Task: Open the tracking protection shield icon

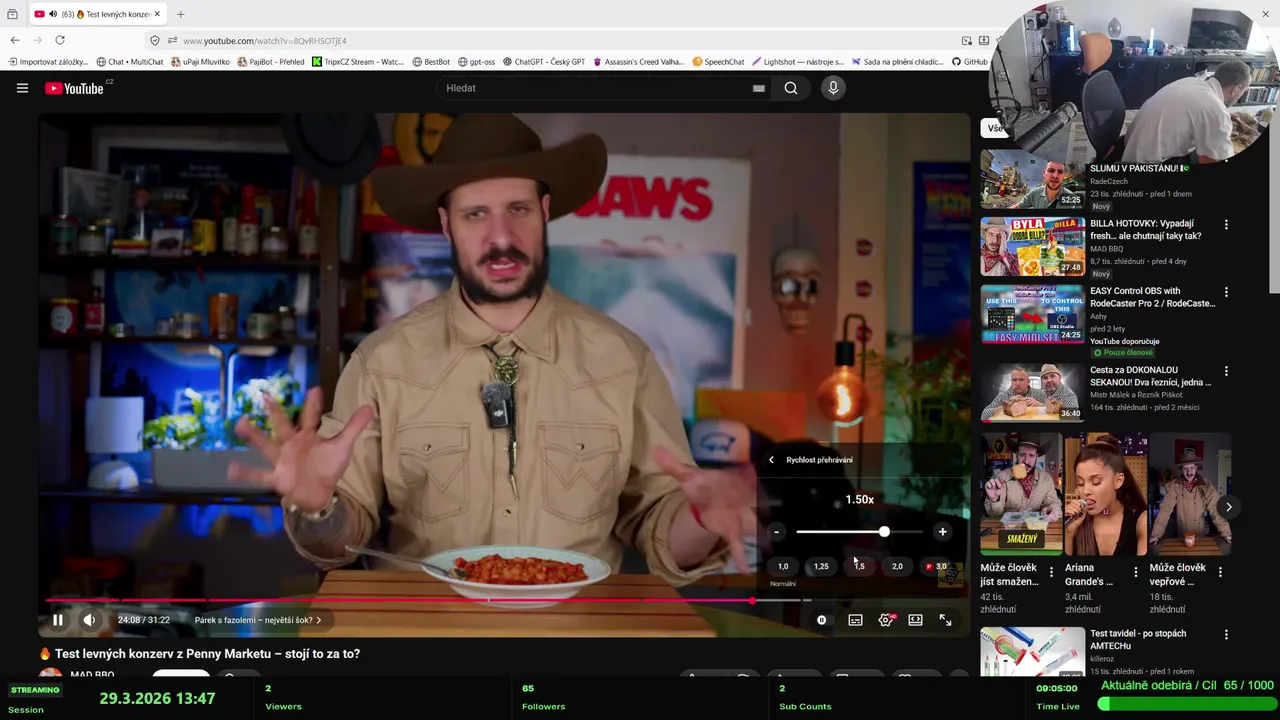Action: [154, 40]
